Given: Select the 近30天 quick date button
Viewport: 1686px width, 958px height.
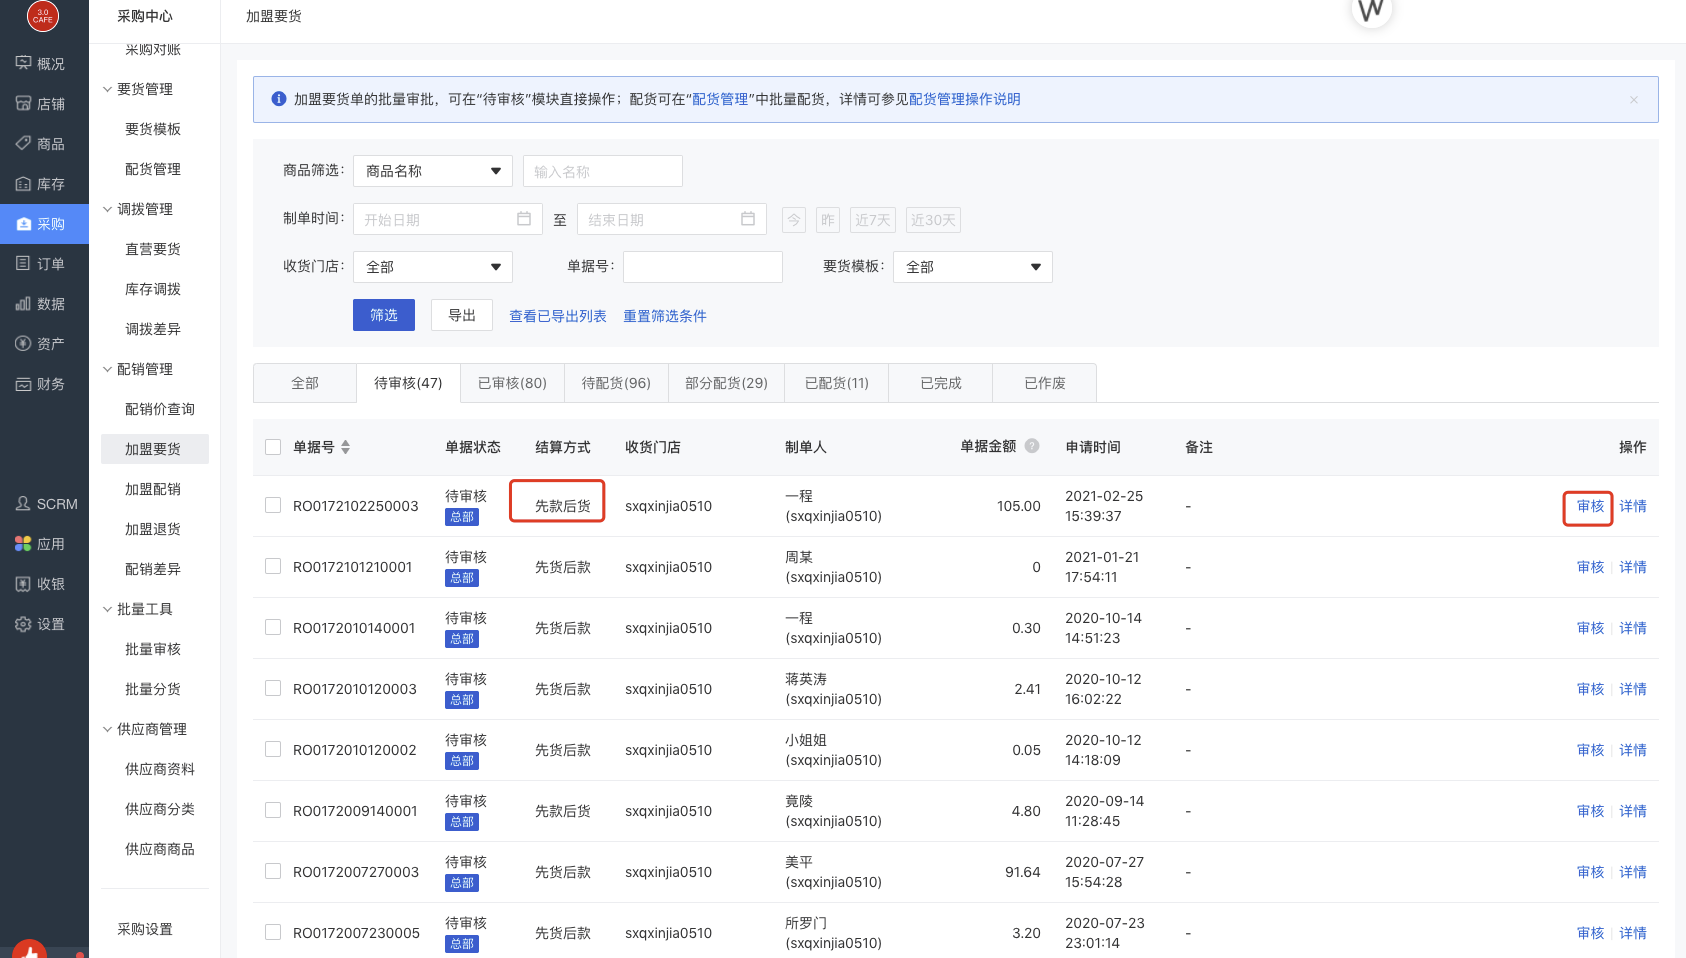Looking at the screenshot, I should point(933,220).
